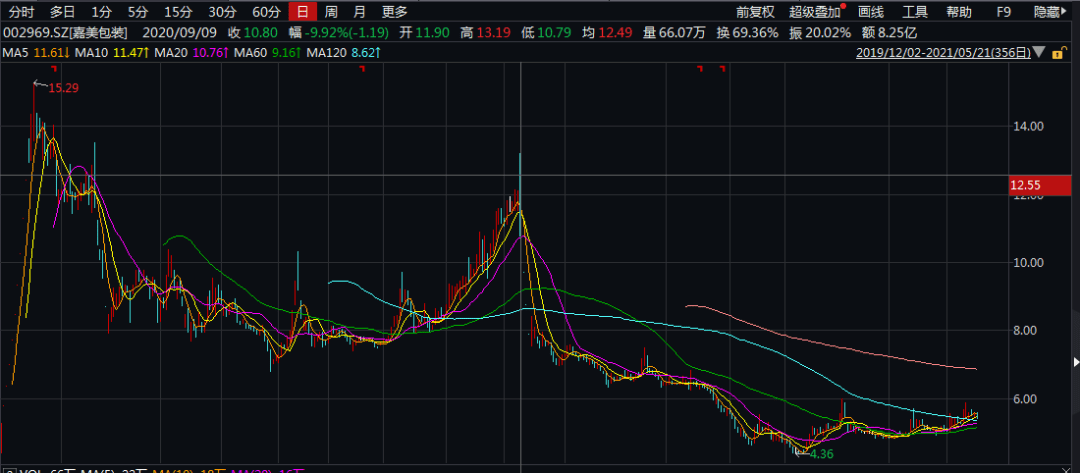
Task: Toggle 前复权 price adjustment
Action: [x=755, y=12]
